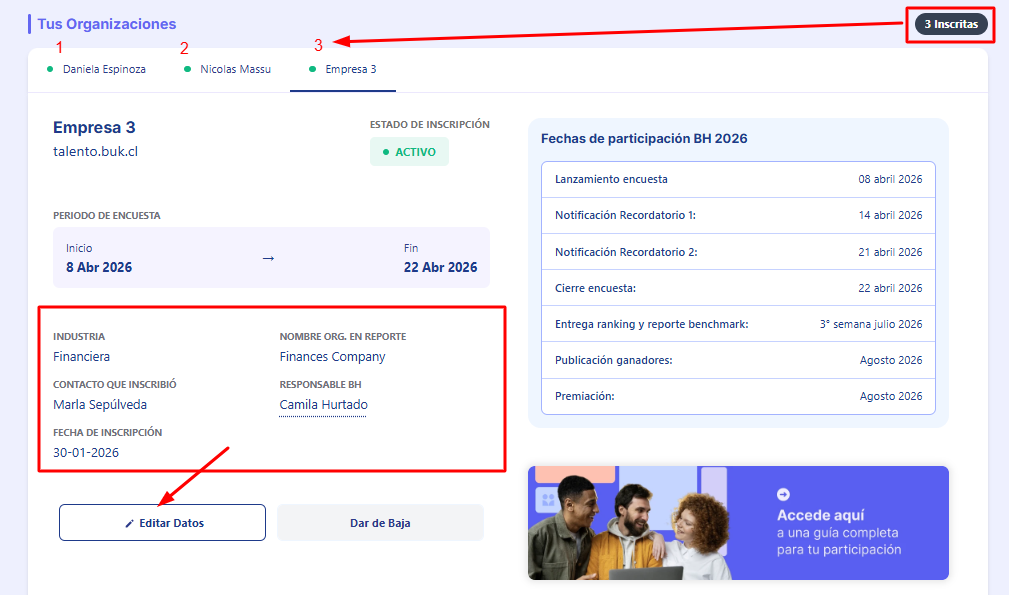The width and height of the screenshot is (1009, 595).
Task: Click the green ACTIVO status badge
Action: coord(409,152)
